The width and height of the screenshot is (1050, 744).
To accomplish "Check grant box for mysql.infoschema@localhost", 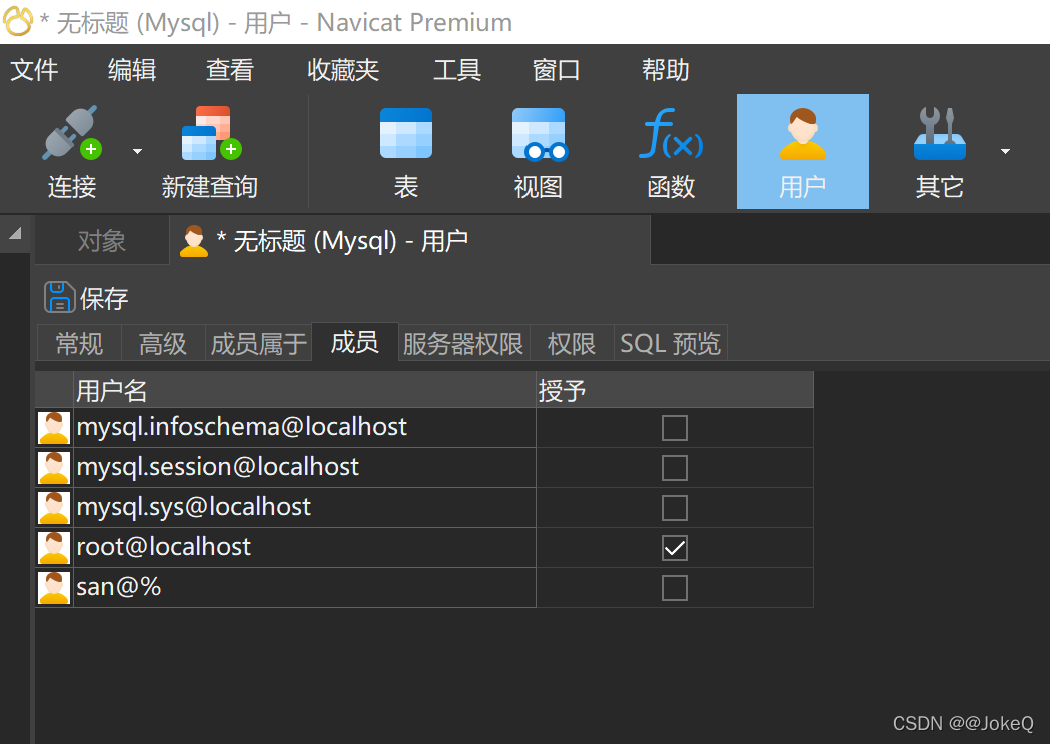I will tap(674, 428).
